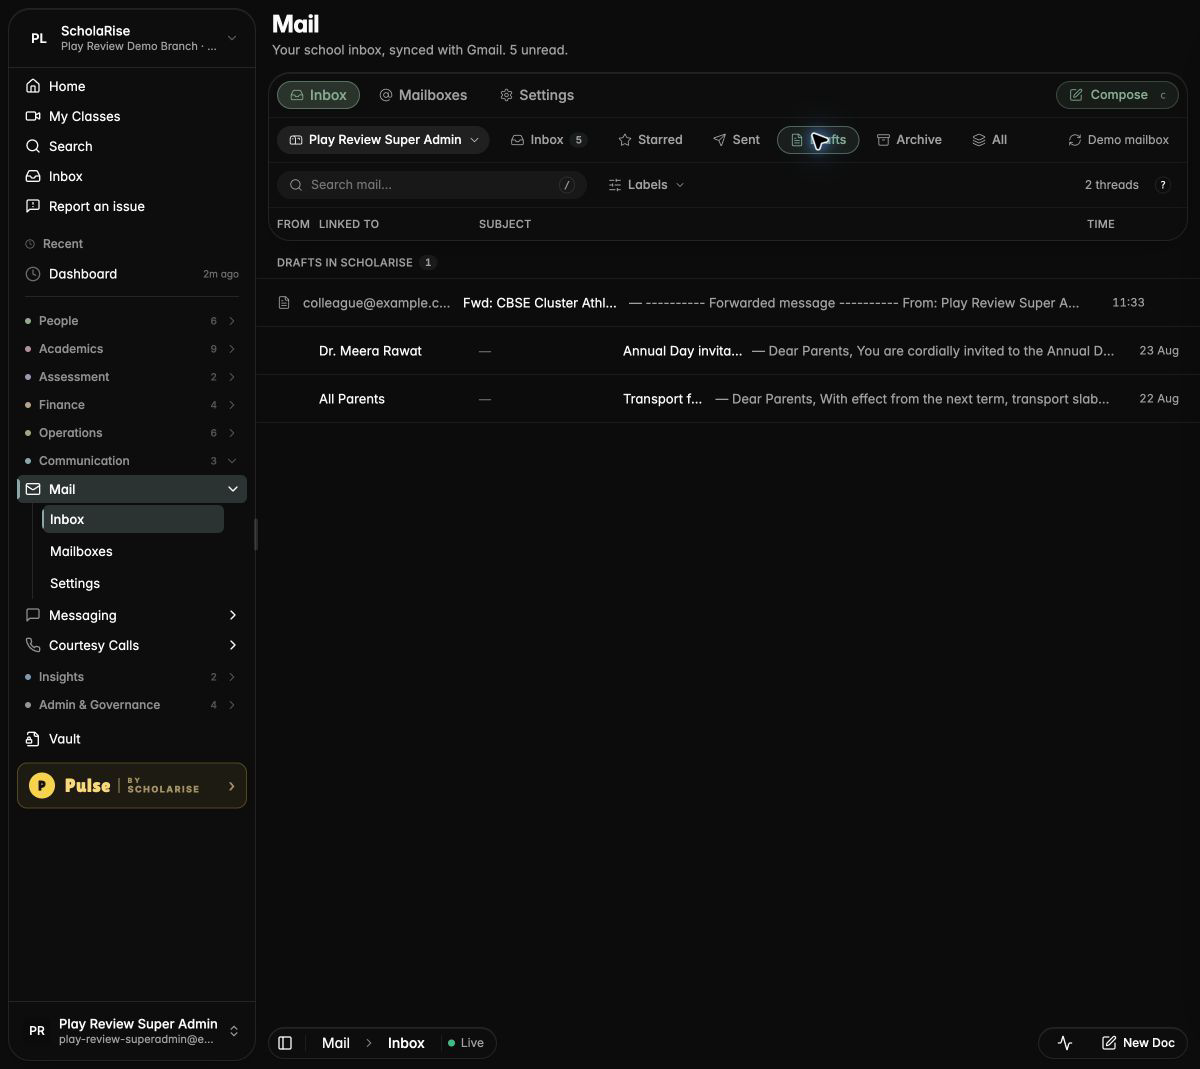Toggle the sidebar panel icon in footer
Screen dimensions: 1200x1069
(285, 1043)
